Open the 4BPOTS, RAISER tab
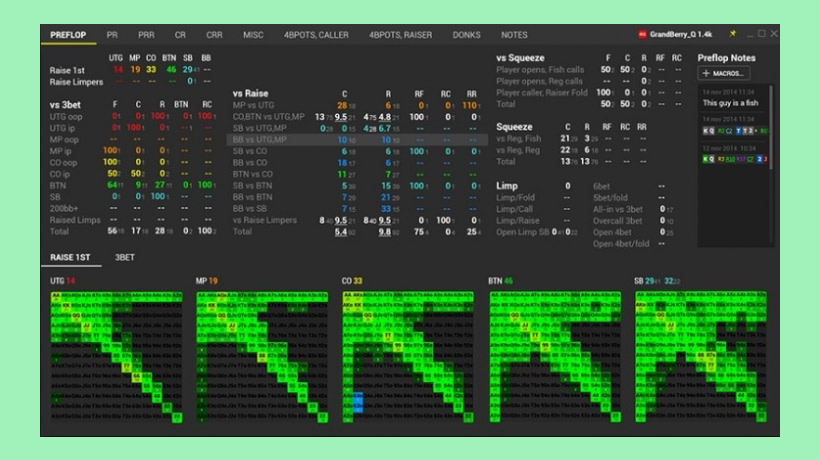This screenshot has height=460, width=820. click(x=401, y=35)
